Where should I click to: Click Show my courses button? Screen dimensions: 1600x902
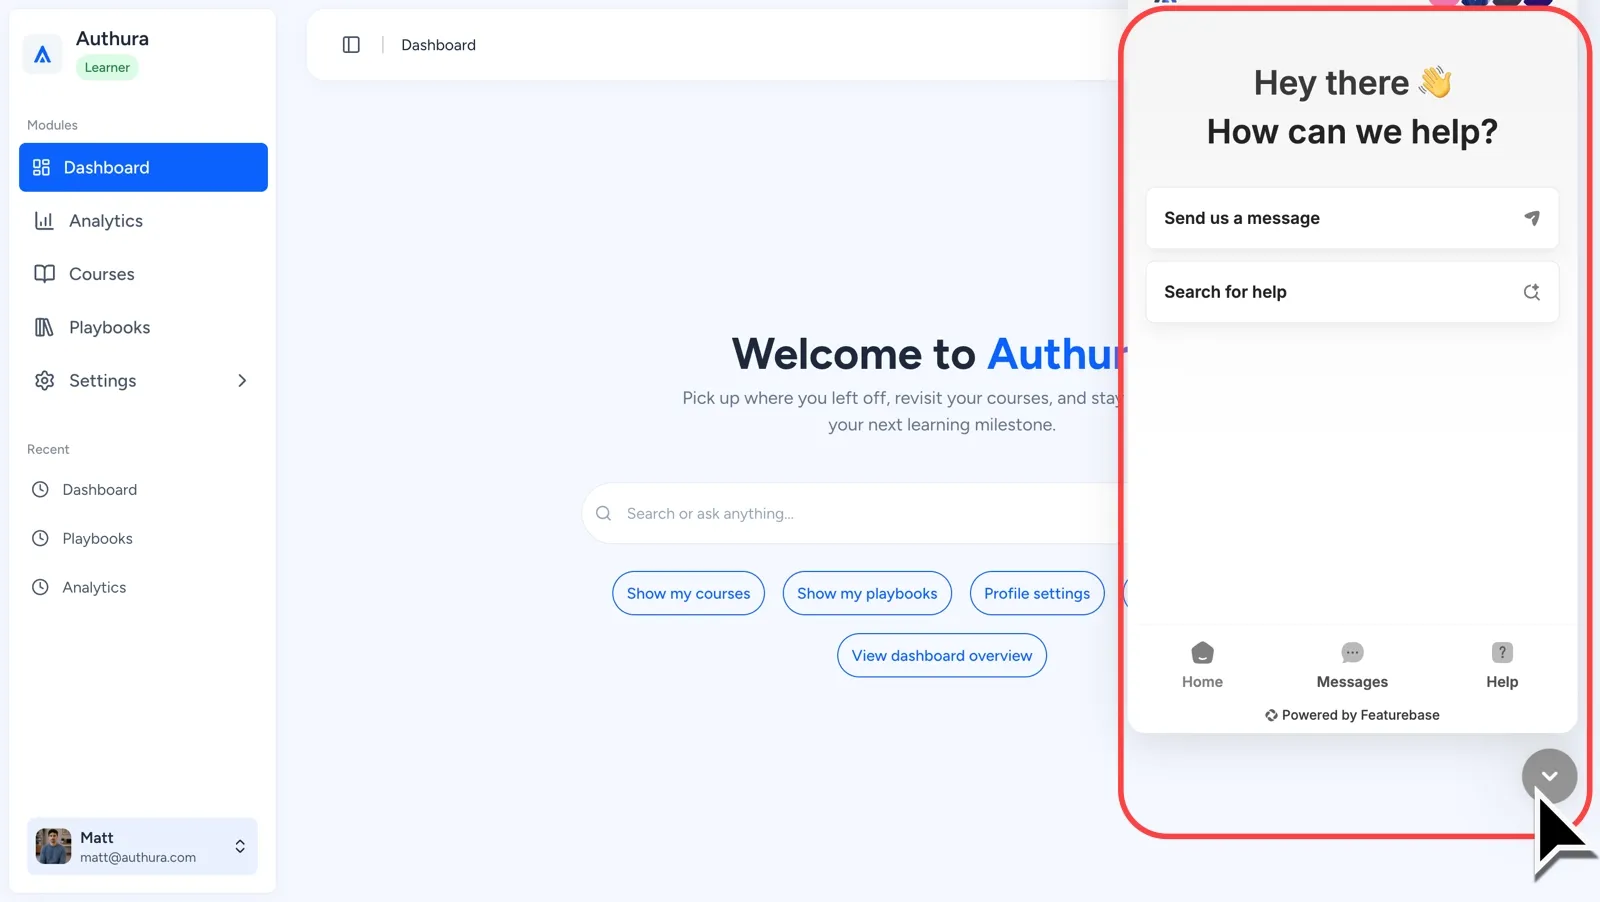click(x=688, y=594)
